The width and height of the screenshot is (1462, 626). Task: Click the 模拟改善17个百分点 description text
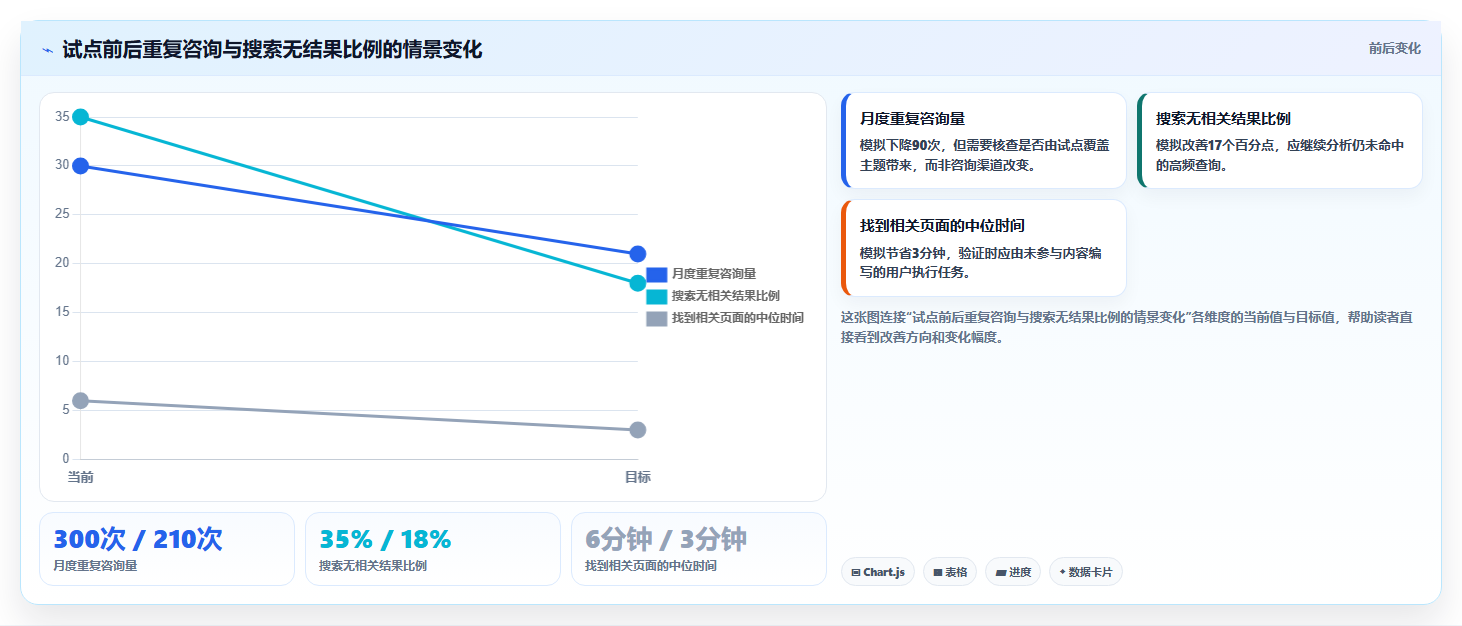[1280, 155]
